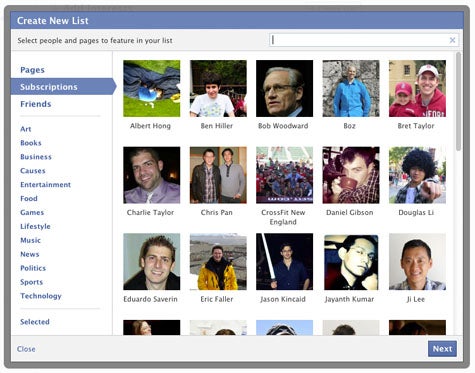Click the vertical scrollbar in the grid
This screenshot has width=475, height=373.
pos(459,102)
